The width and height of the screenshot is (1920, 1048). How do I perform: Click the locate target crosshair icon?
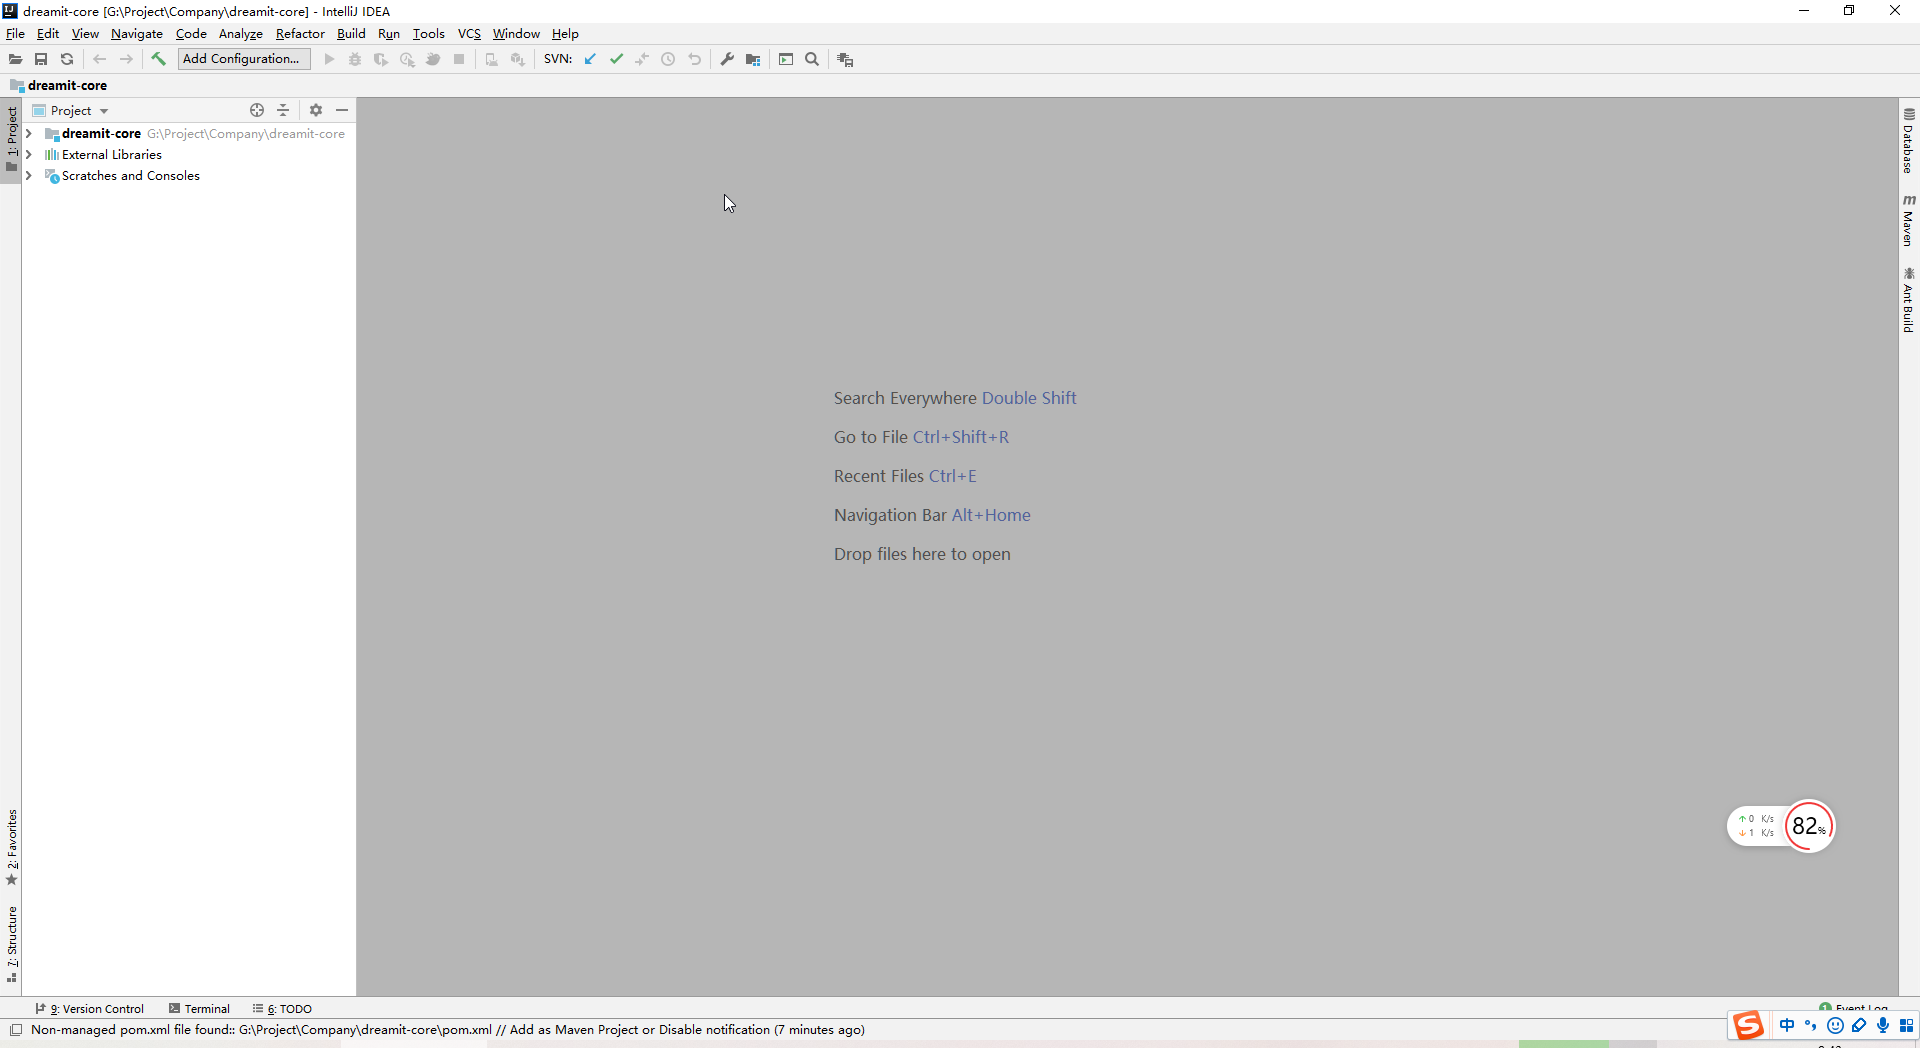[257, 110]
